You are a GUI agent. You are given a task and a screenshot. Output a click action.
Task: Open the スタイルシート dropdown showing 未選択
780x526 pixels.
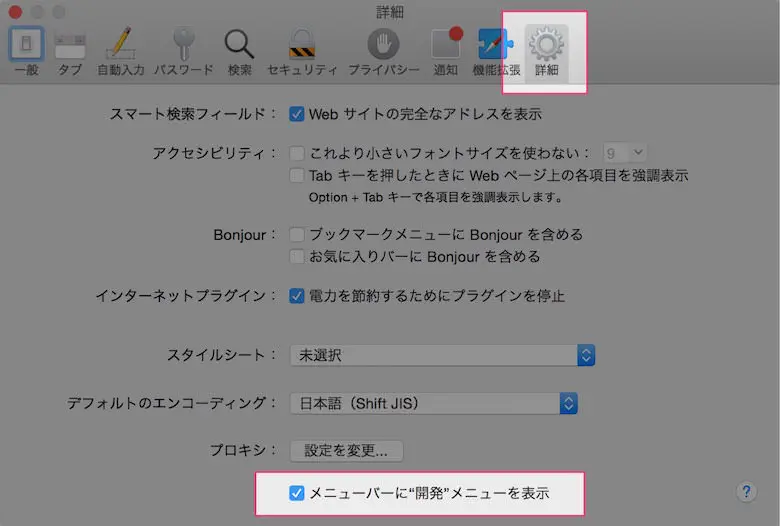tap(442, 355)
